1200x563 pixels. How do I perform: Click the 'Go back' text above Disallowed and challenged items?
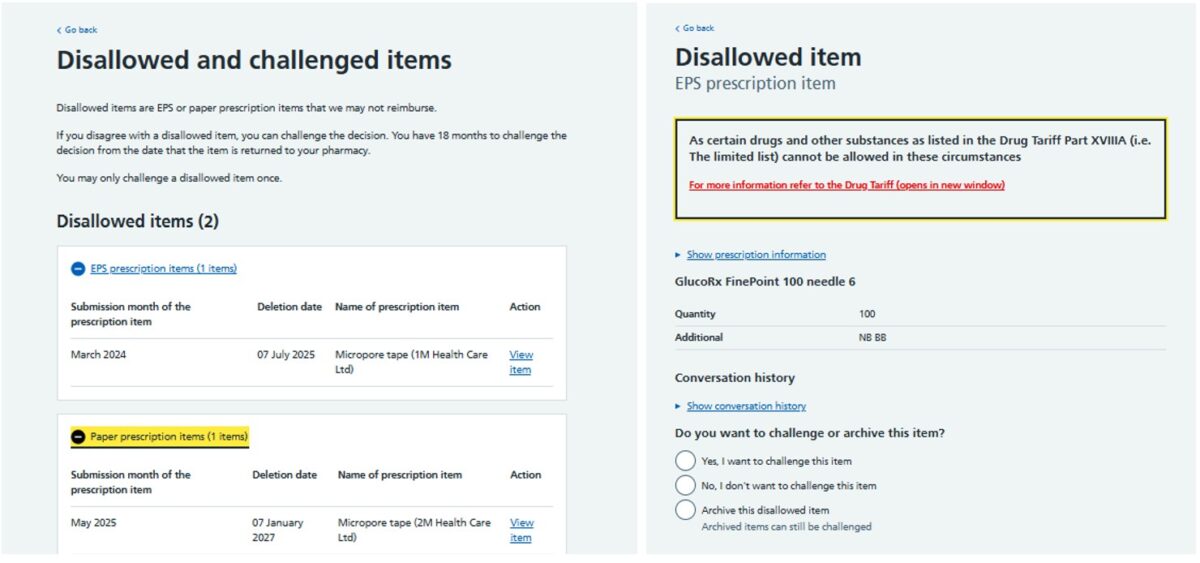(x=81, y=30)
